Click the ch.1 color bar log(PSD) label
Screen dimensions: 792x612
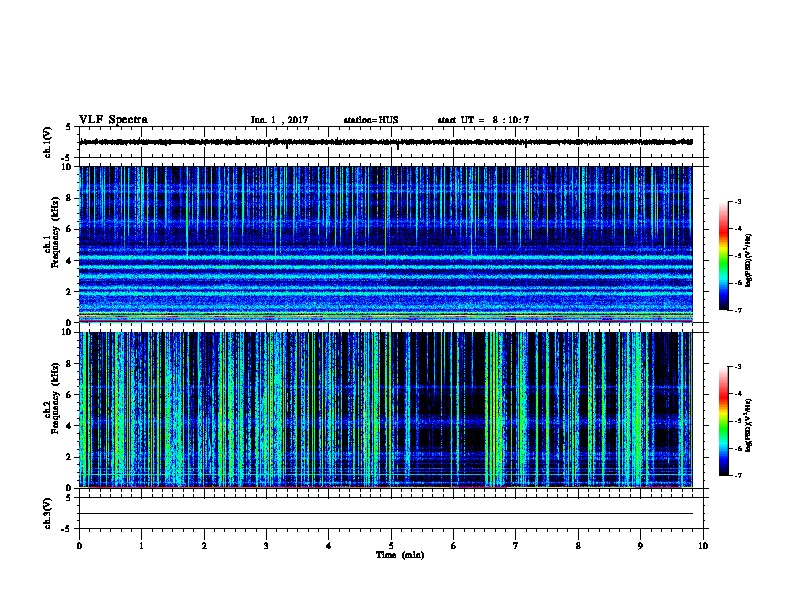pyautogui.click(x=748, y=260)
